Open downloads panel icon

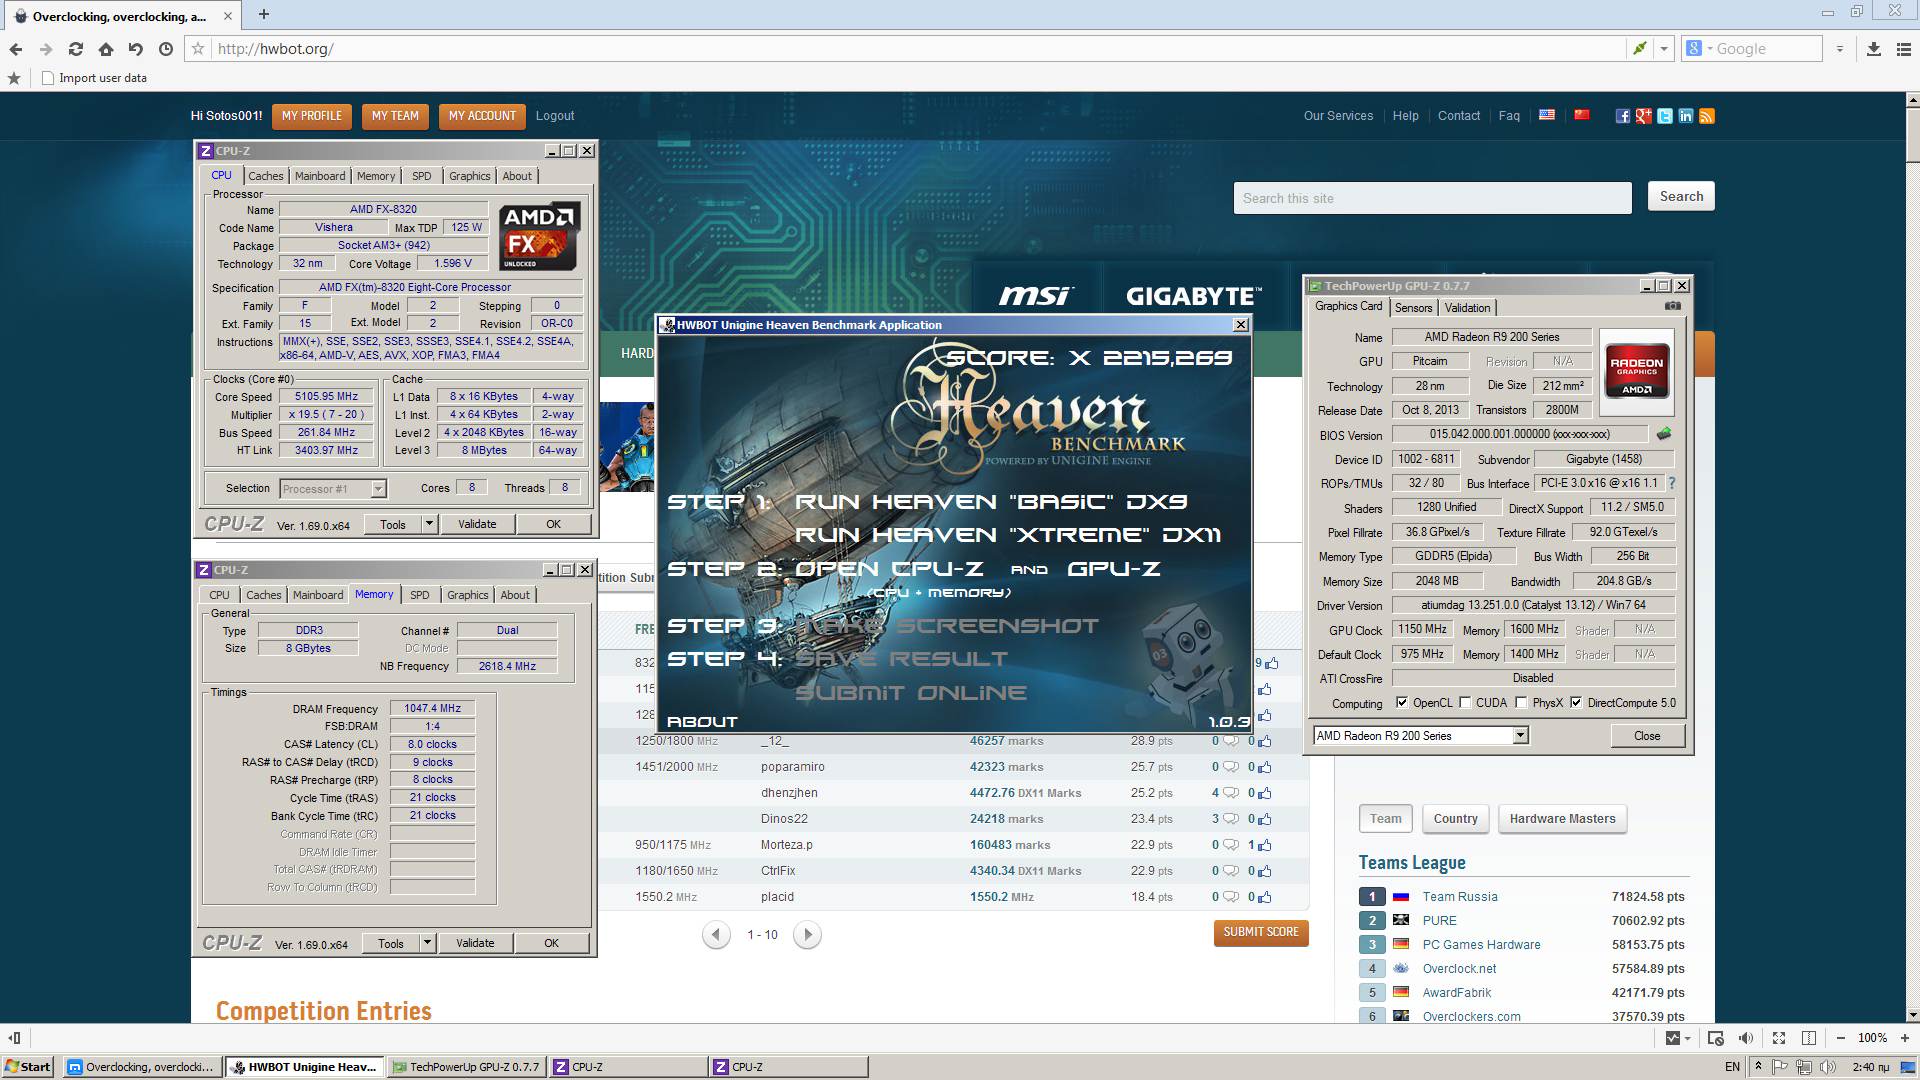coord(1873,49)
